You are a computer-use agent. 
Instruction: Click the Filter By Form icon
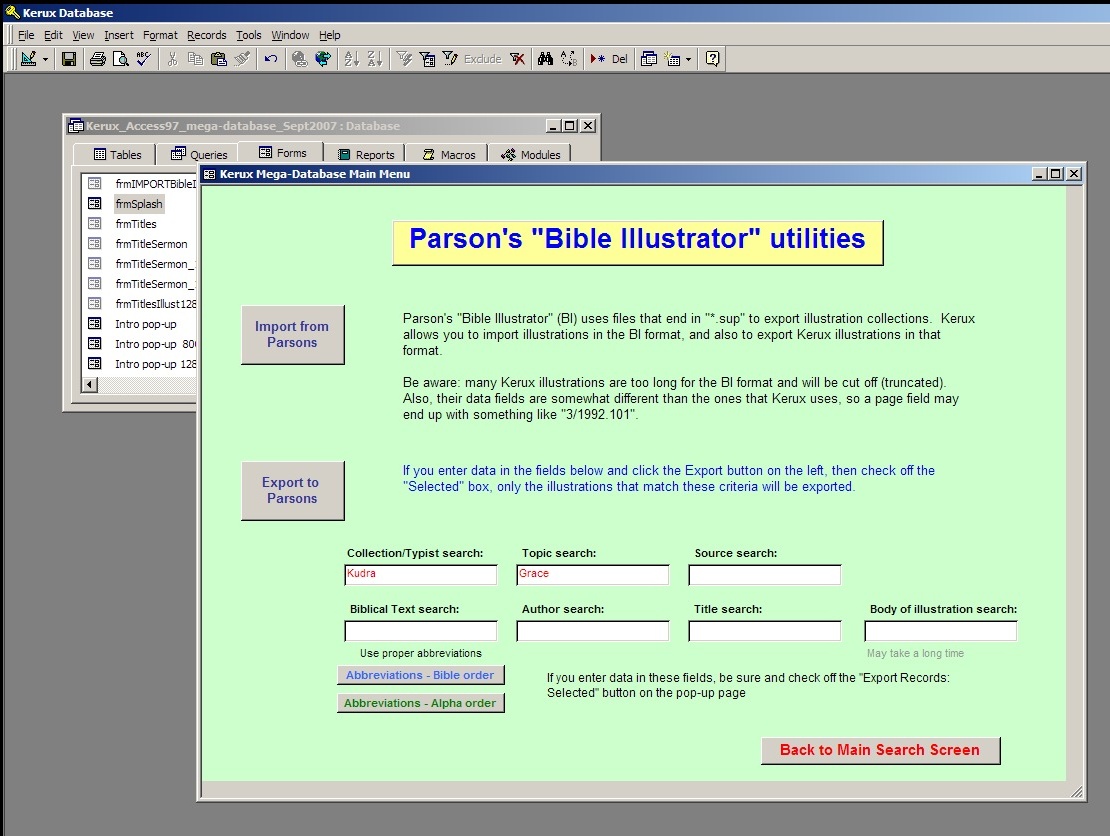428,59
